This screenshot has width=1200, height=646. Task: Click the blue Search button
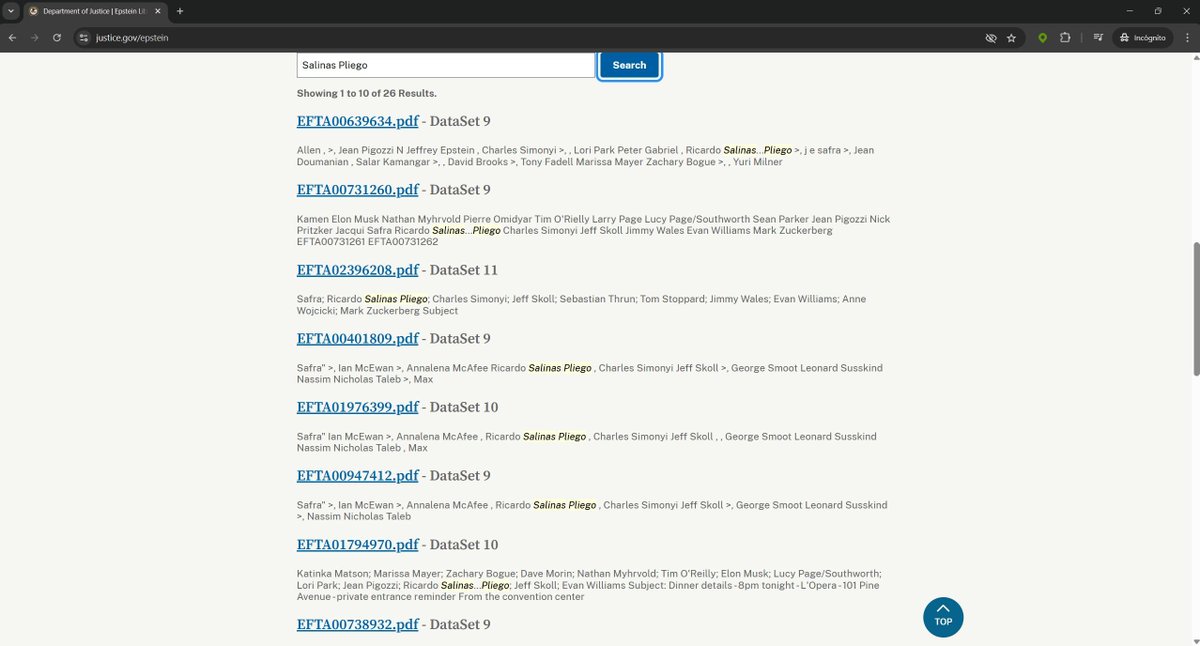click(629, 65)
